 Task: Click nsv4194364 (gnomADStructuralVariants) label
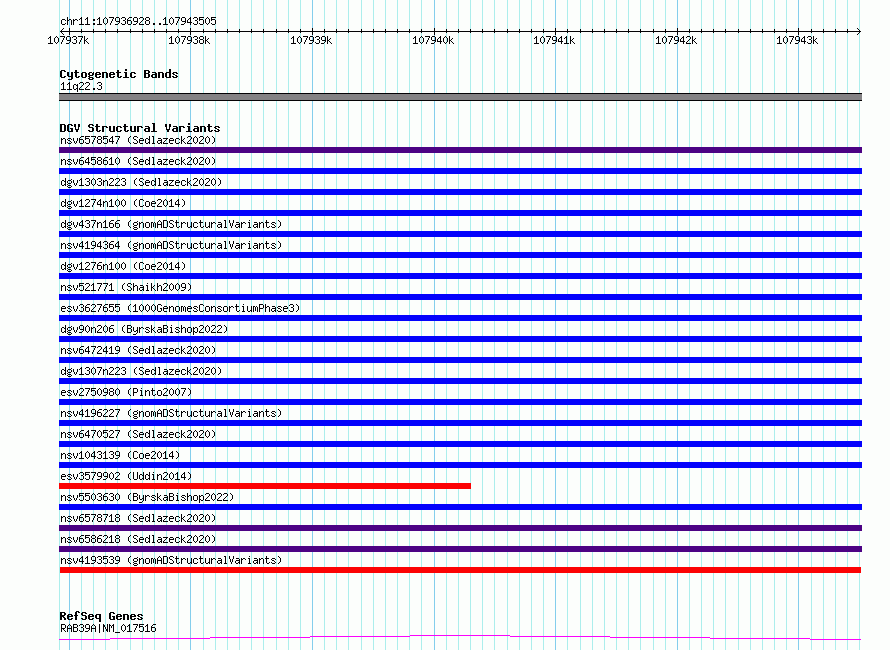tap(171, 245)
